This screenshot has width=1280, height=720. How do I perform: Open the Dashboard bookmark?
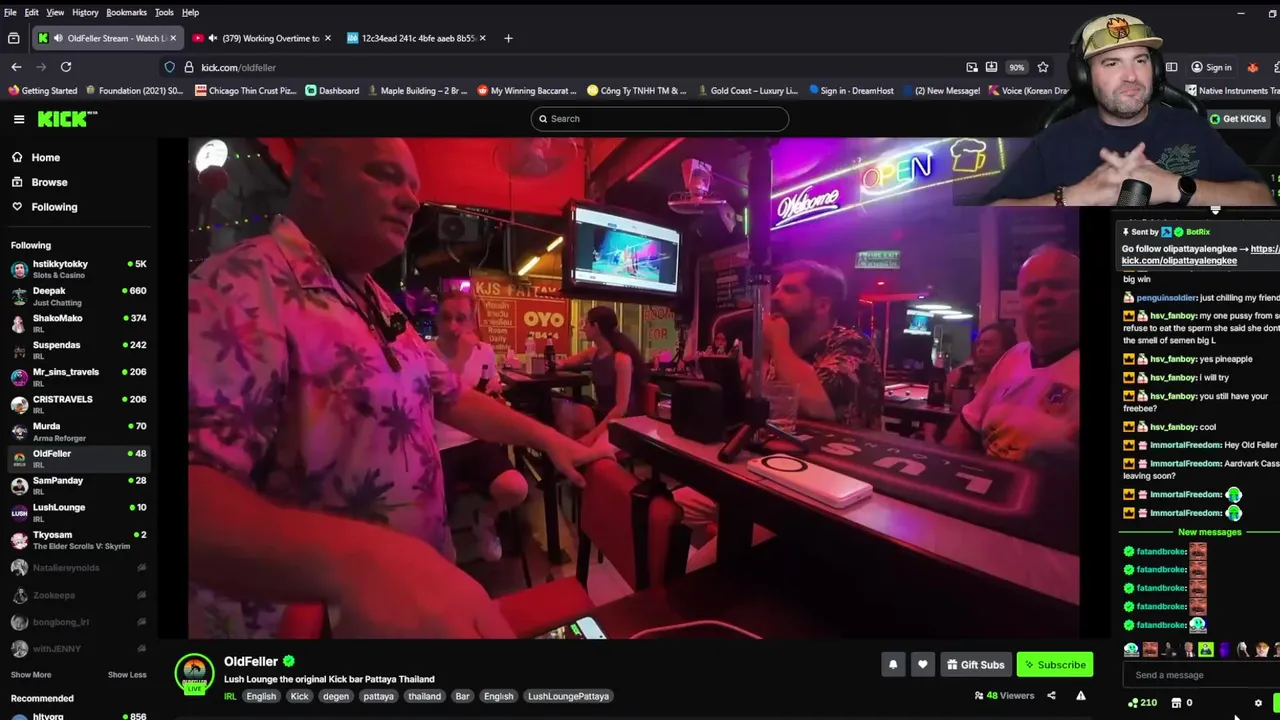coord(332,90)
